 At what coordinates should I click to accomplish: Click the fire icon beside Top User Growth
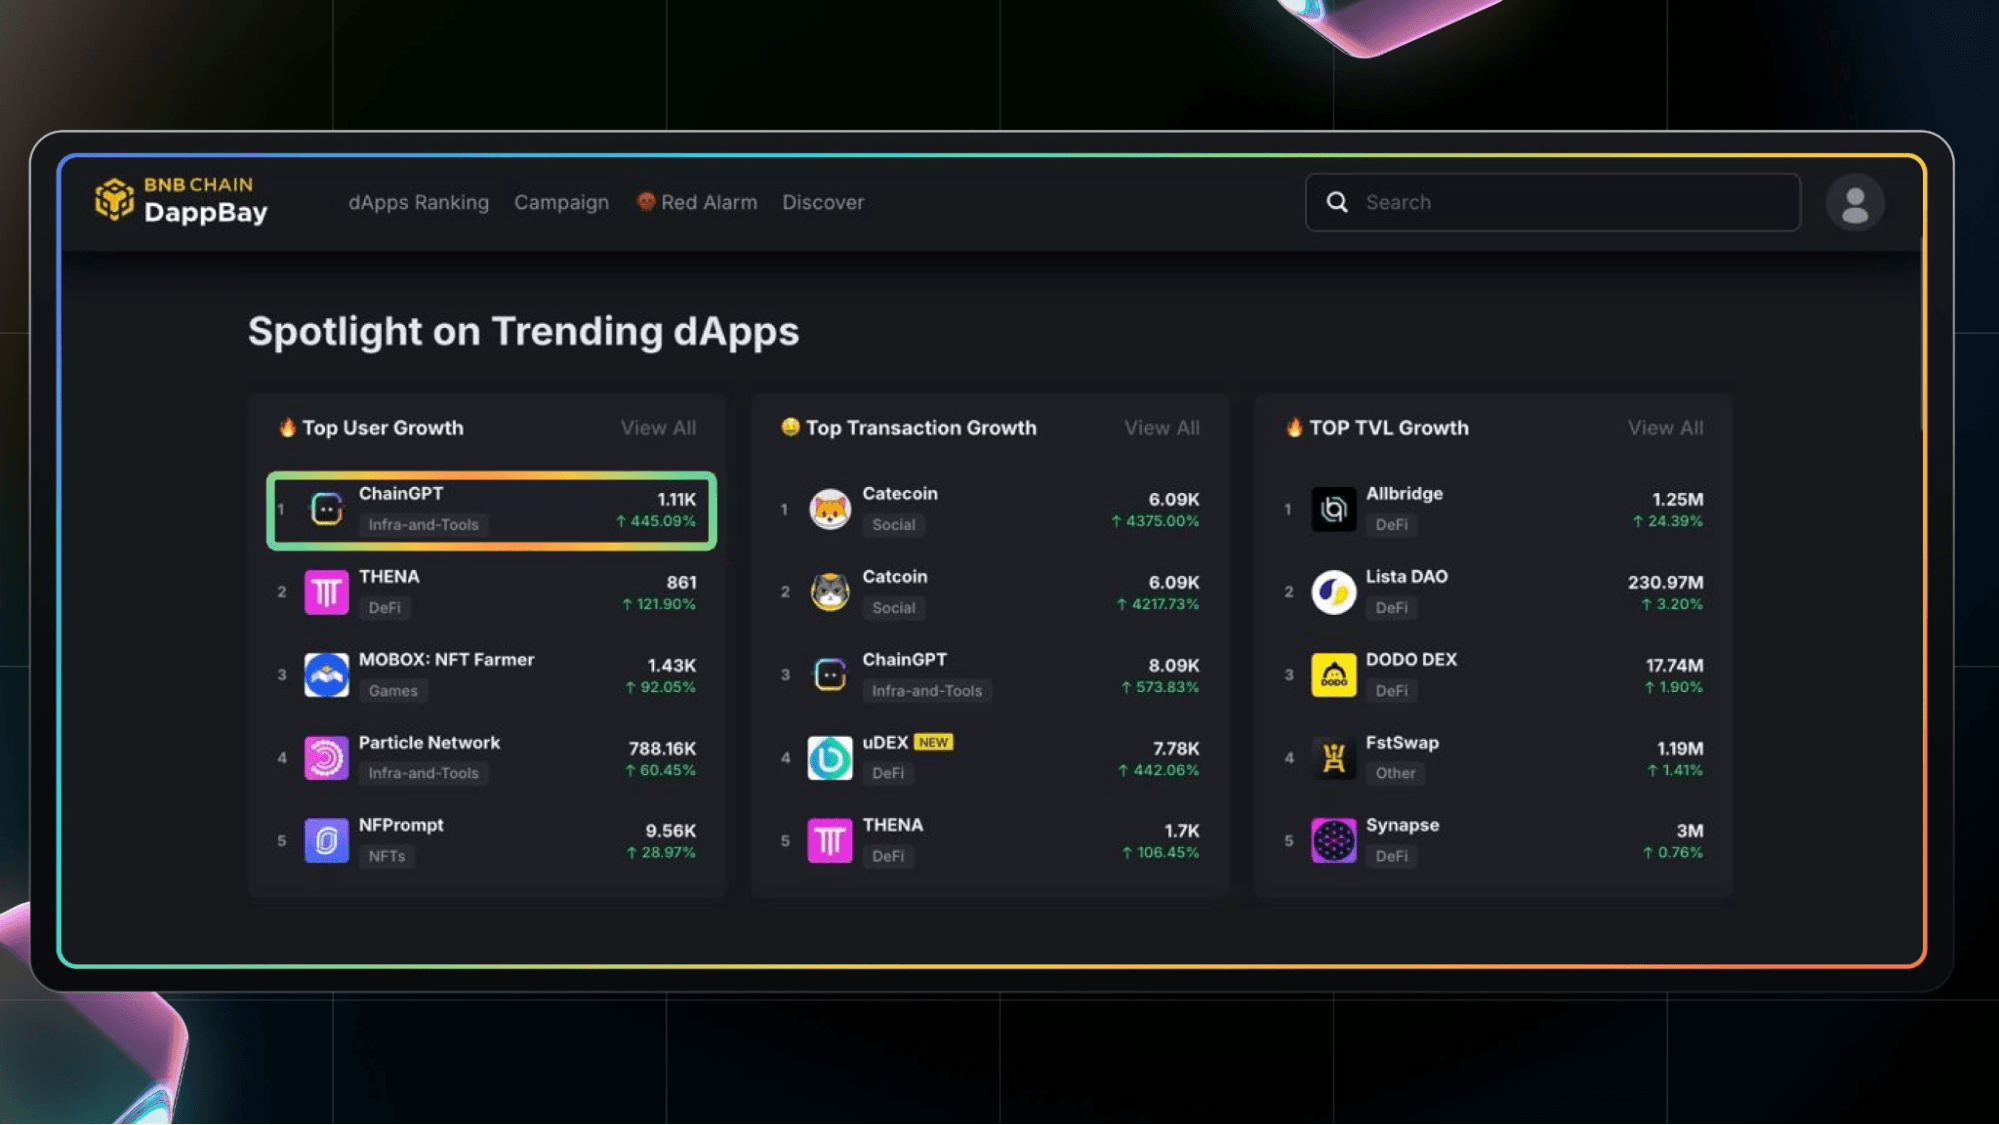287,427
